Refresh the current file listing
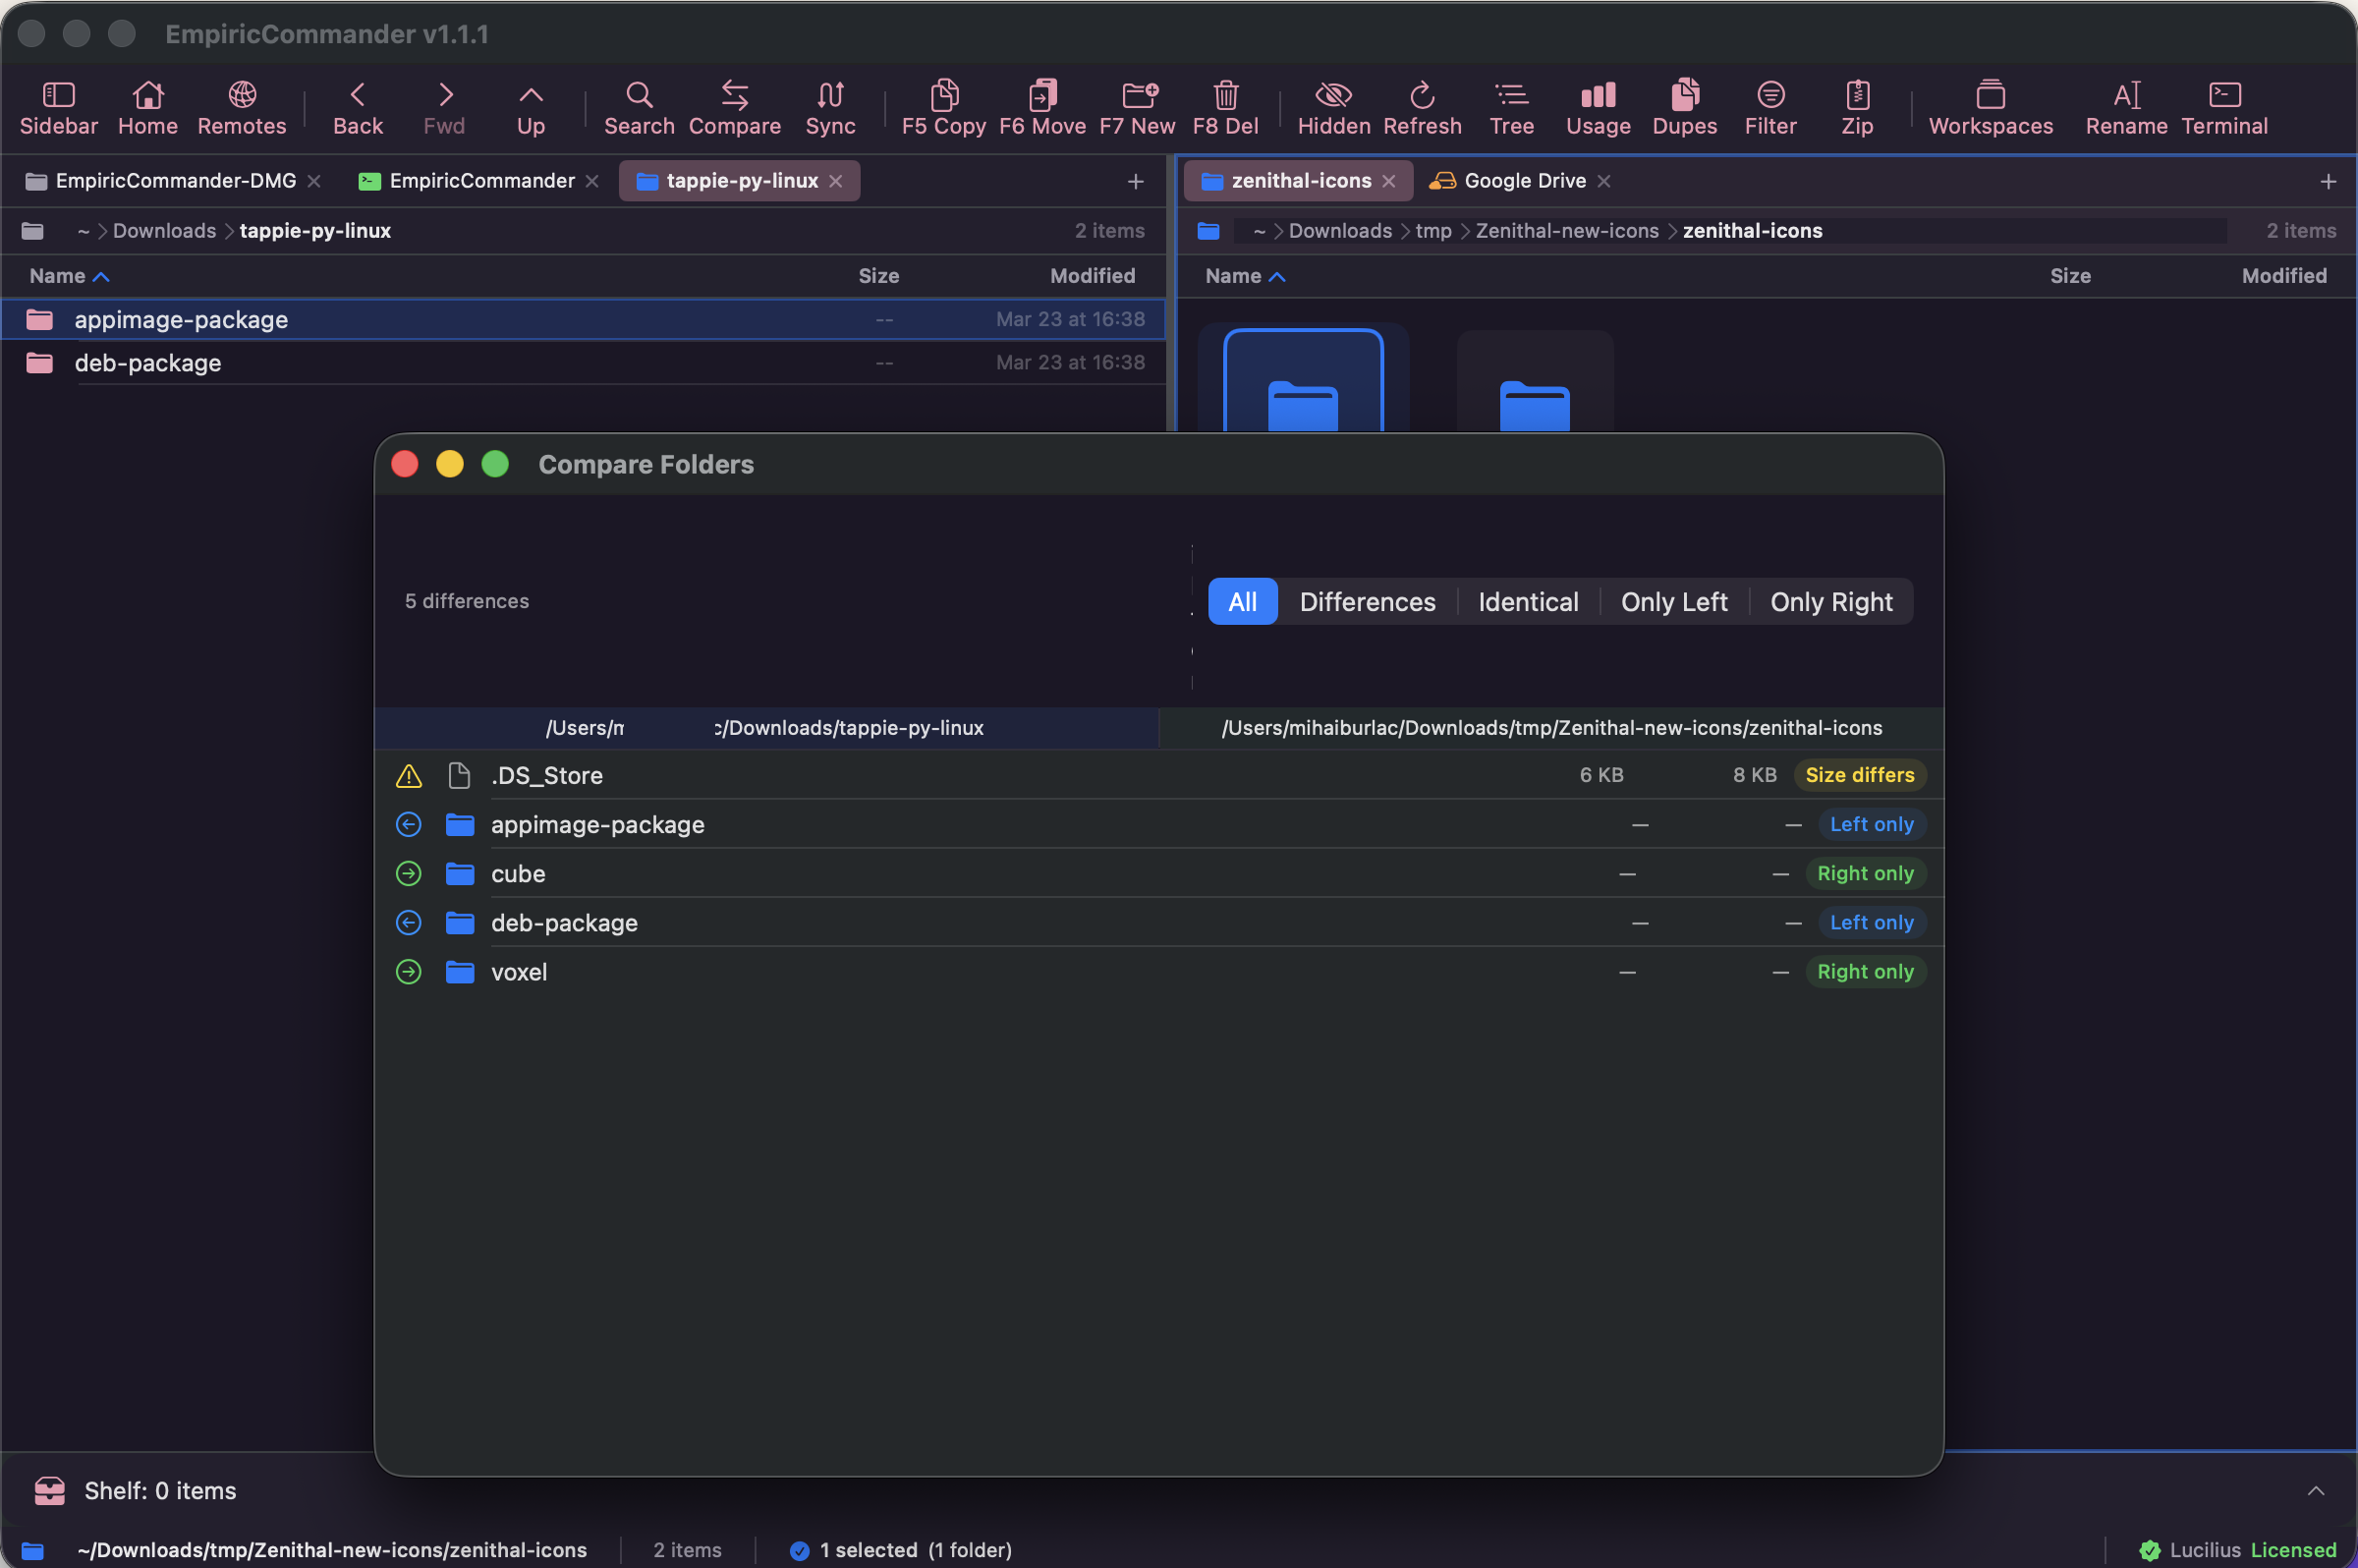 [x=1421, y=107]
